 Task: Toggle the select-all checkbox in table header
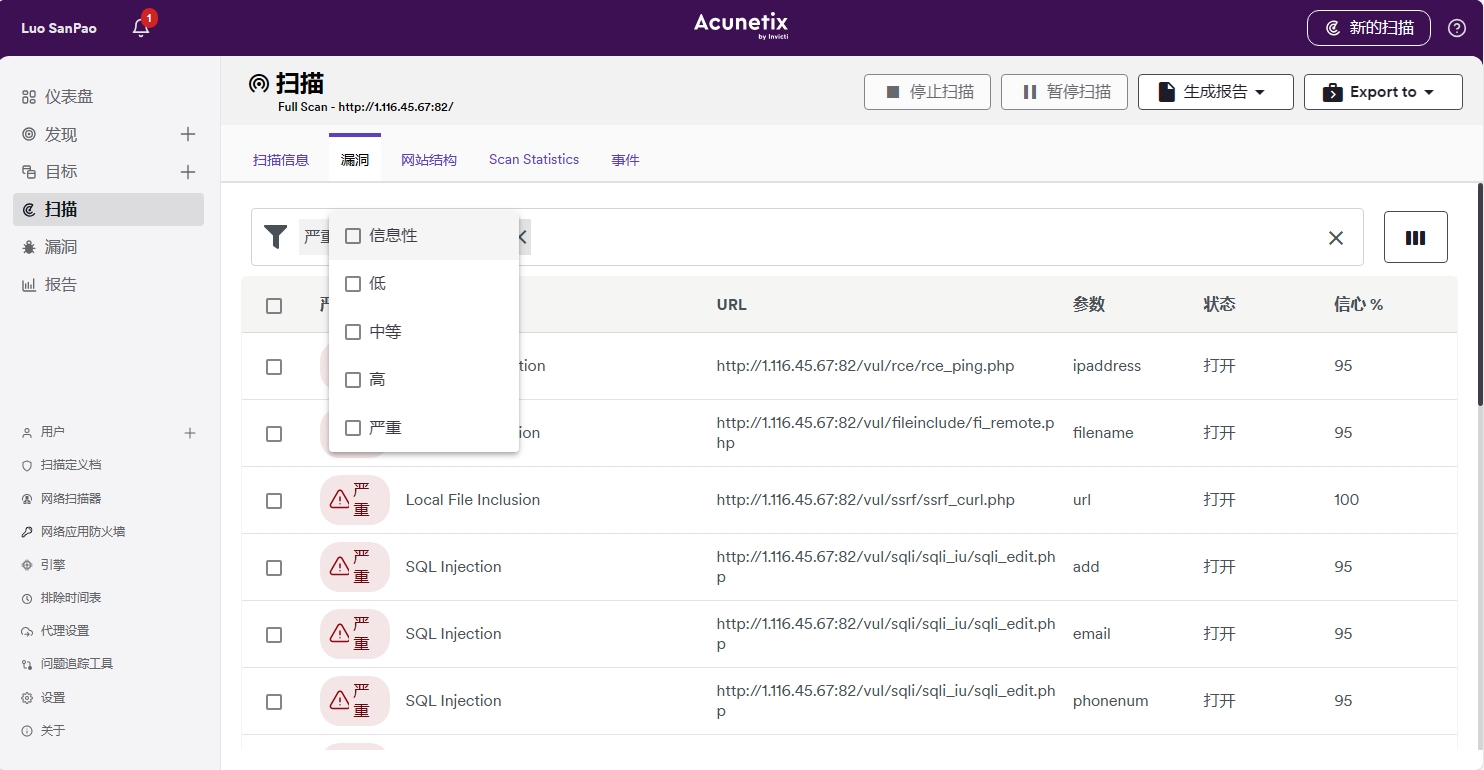pyautogui.click(x=274, y=306)
